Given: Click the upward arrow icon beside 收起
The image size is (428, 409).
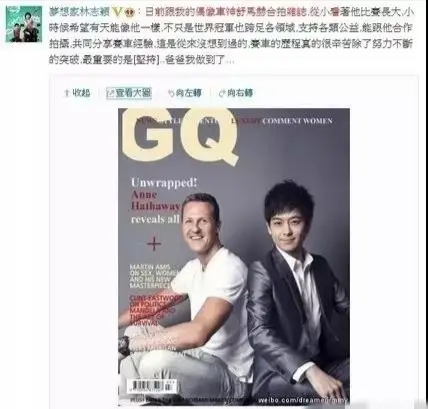Looking at the screenshot, I should [67, 93].
